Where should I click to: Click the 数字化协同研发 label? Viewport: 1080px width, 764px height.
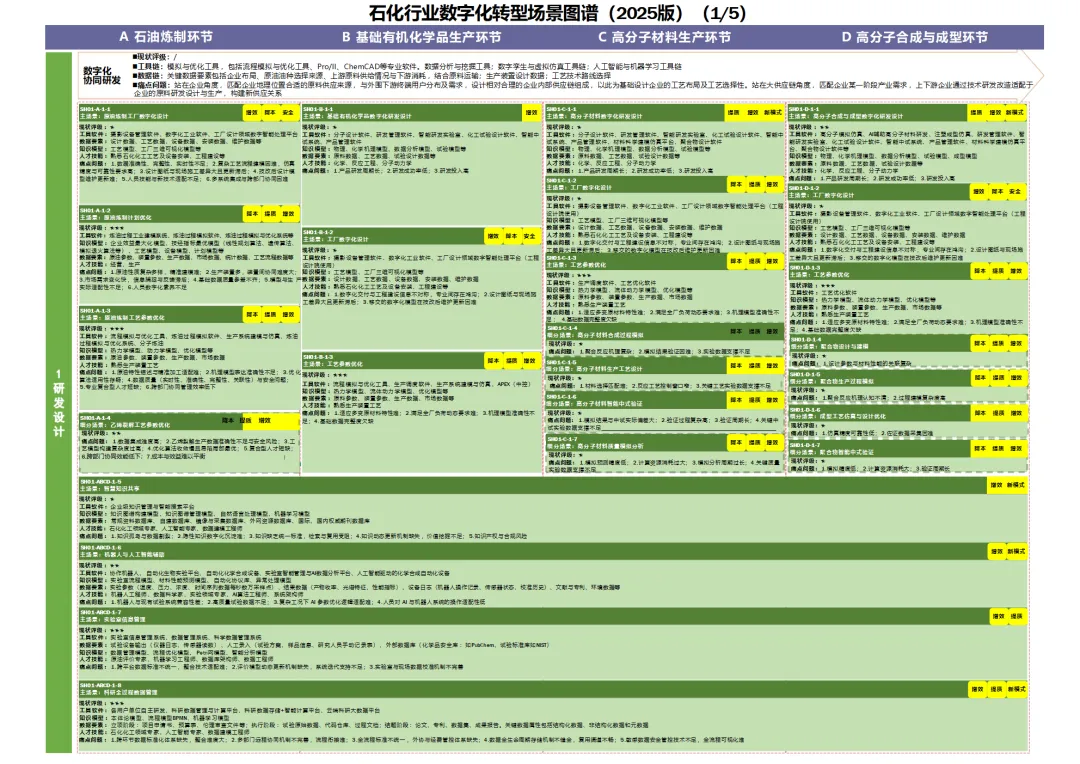pyautogui.click(x=101, y=76)
